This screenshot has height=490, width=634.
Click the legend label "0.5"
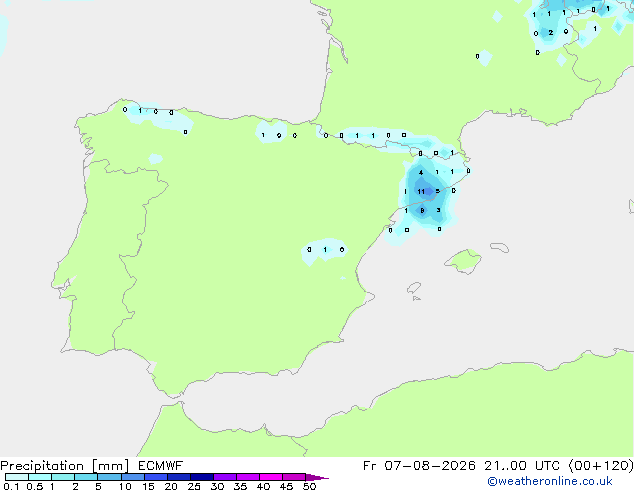pos(35,486)
